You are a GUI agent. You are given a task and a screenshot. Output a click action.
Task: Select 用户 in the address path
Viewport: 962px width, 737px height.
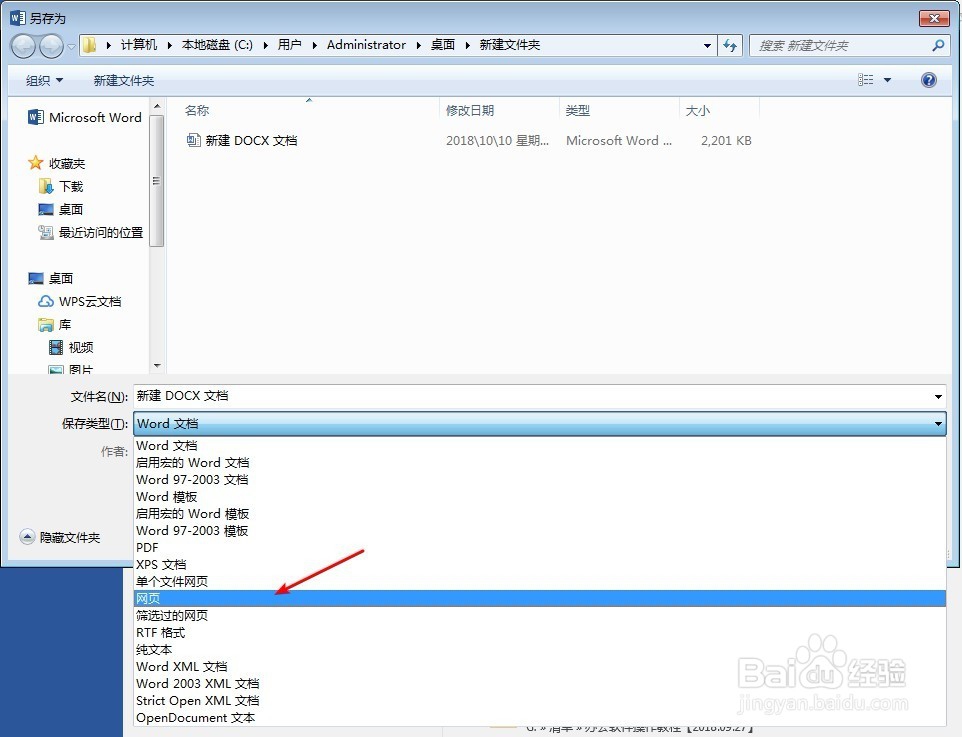289,45
